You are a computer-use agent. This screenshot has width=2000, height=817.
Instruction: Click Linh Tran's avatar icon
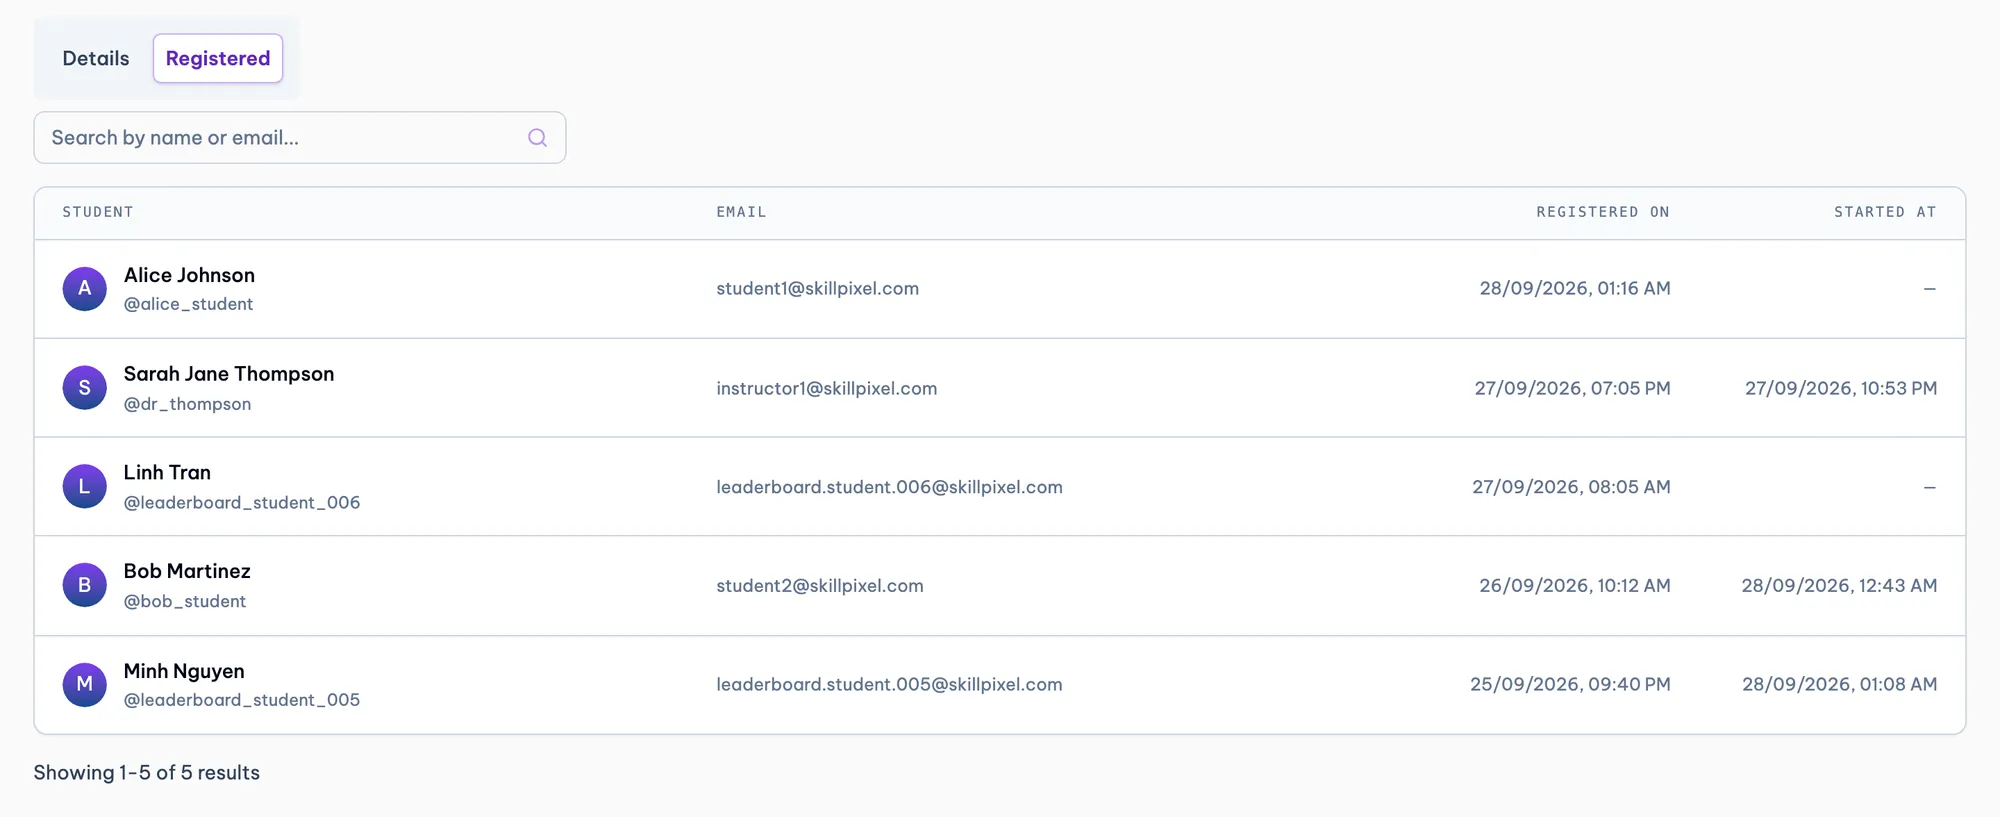[x=85, y=487]
